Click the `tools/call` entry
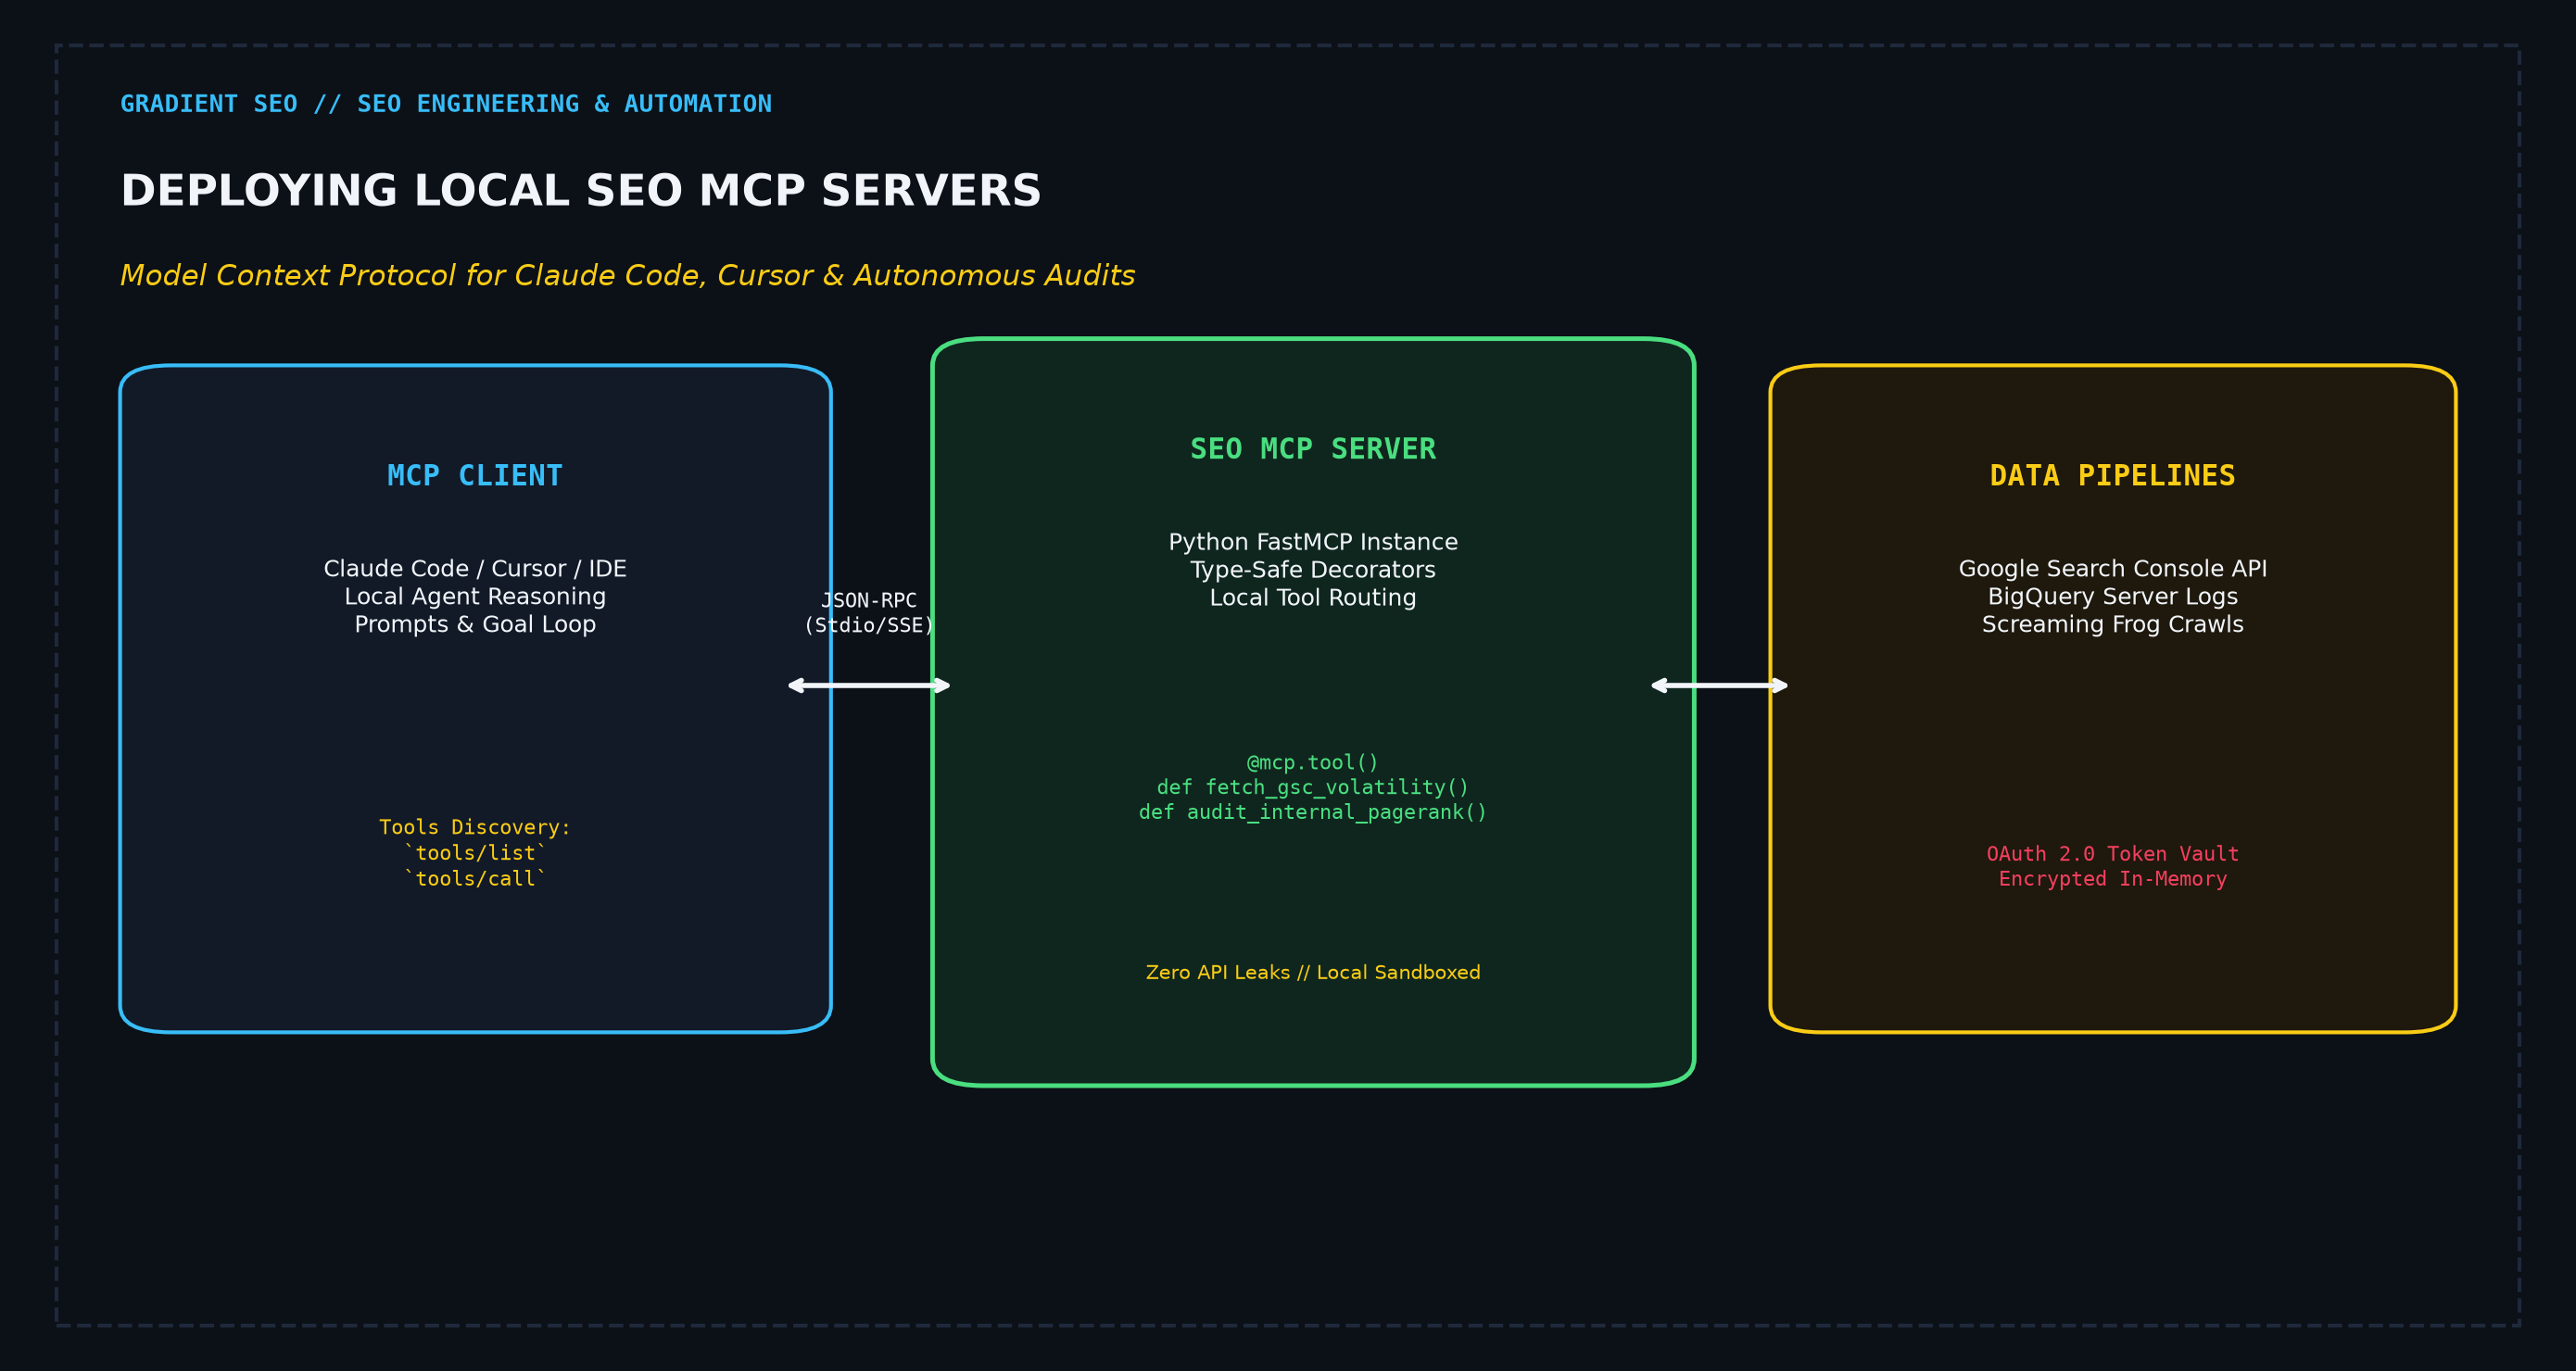The width and height of the screenshot is (2576, 1371). point(475,879)
